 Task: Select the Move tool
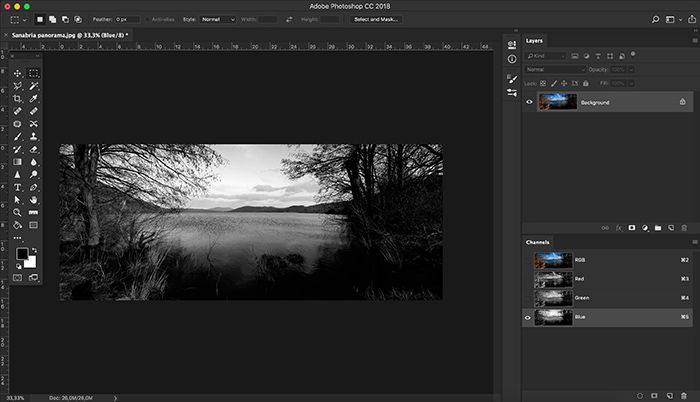click(17, 73)
